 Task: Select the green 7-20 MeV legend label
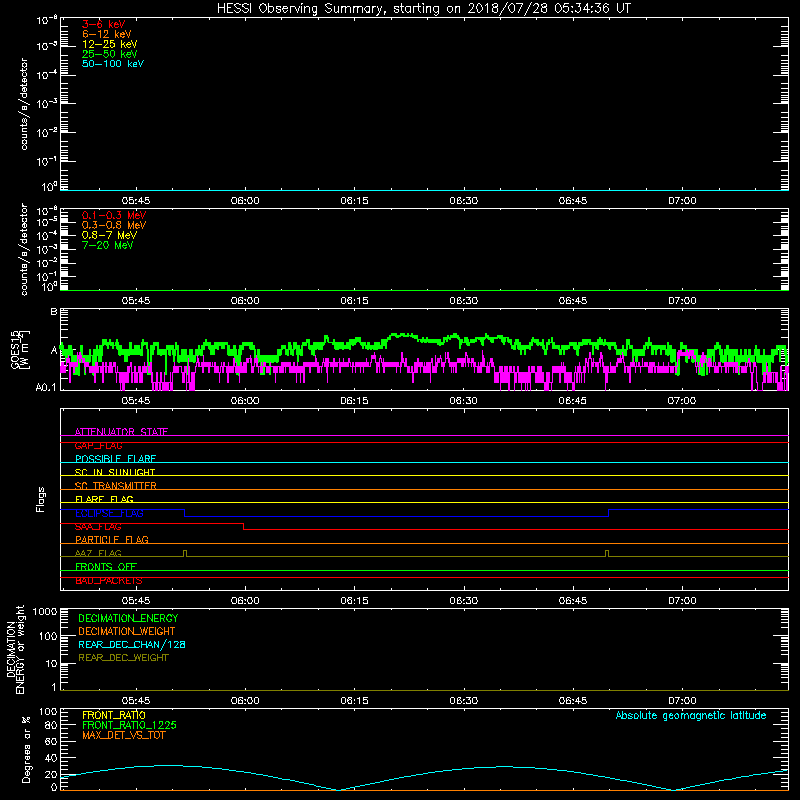pos(108,245)
